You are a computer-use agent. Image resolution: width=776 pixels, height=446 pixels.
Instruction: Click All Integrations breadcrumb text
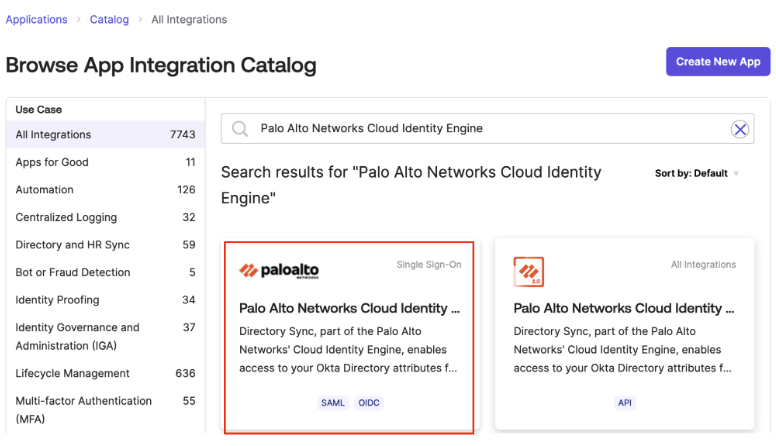coord(189,19)
